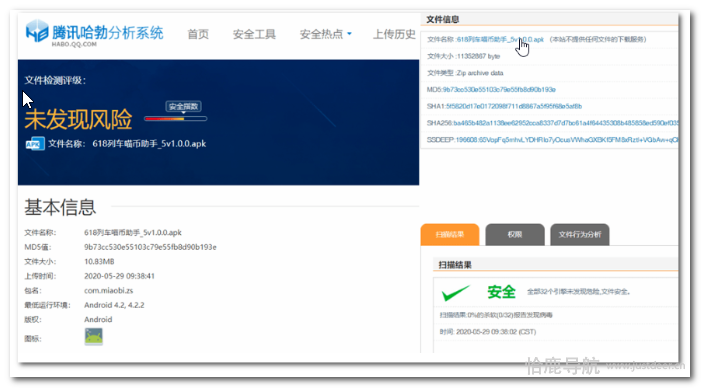Click file name value in 基本信息 section
Image resolution: width=701 pixels, height=388 pixels.
[133, 232]
